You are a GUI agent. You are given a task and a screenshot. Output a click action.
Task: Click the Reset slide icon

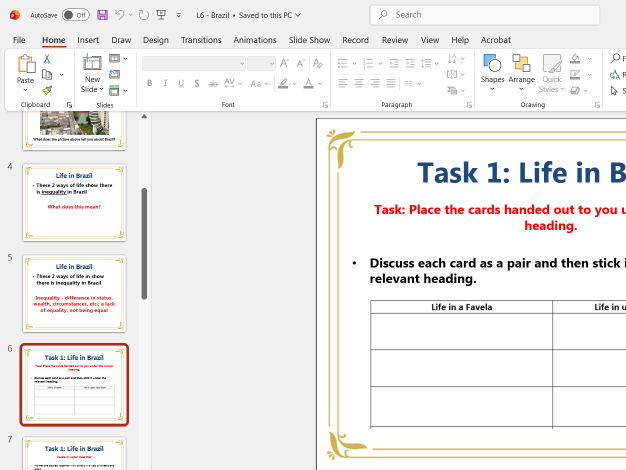(x=115, y=74)
